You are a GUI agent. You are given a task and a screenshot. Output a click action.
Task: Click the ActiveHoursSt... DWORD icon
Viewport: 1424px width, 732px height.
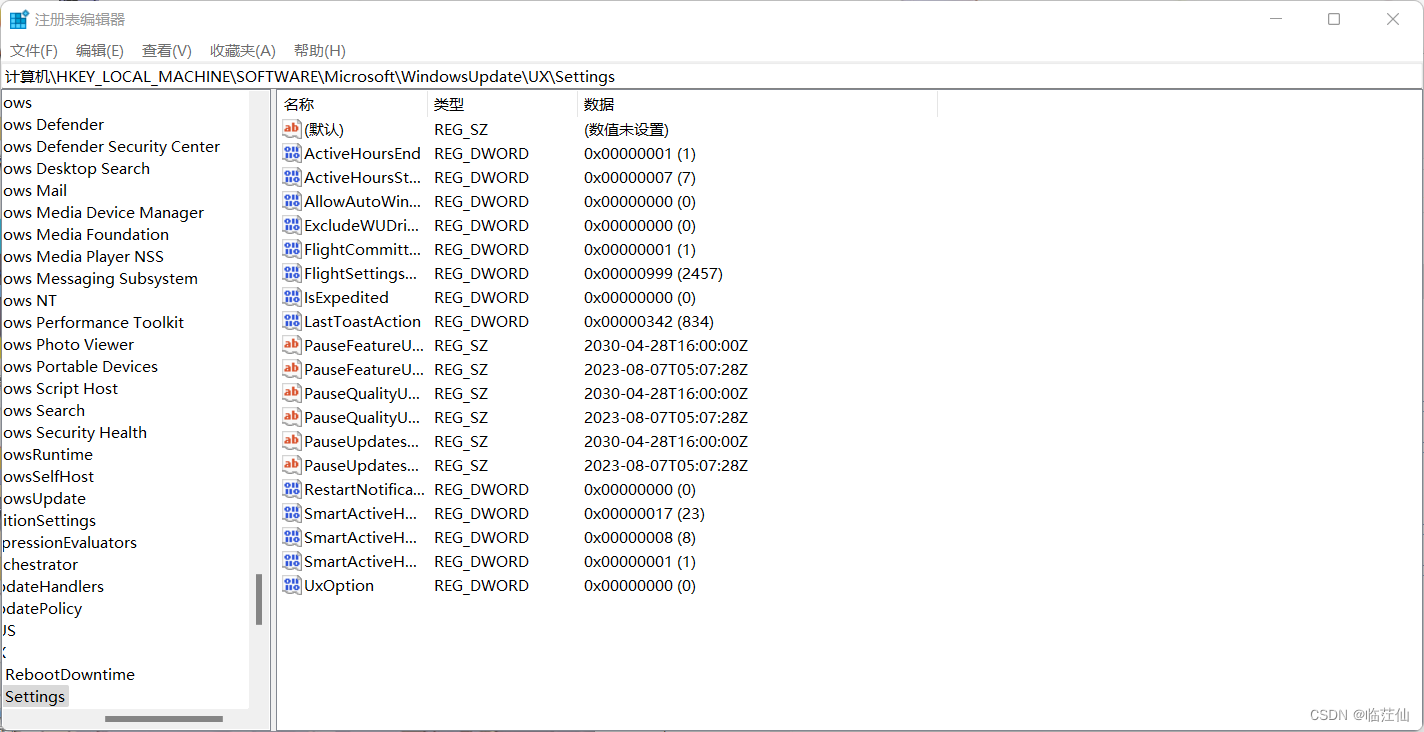pos(292,177)
